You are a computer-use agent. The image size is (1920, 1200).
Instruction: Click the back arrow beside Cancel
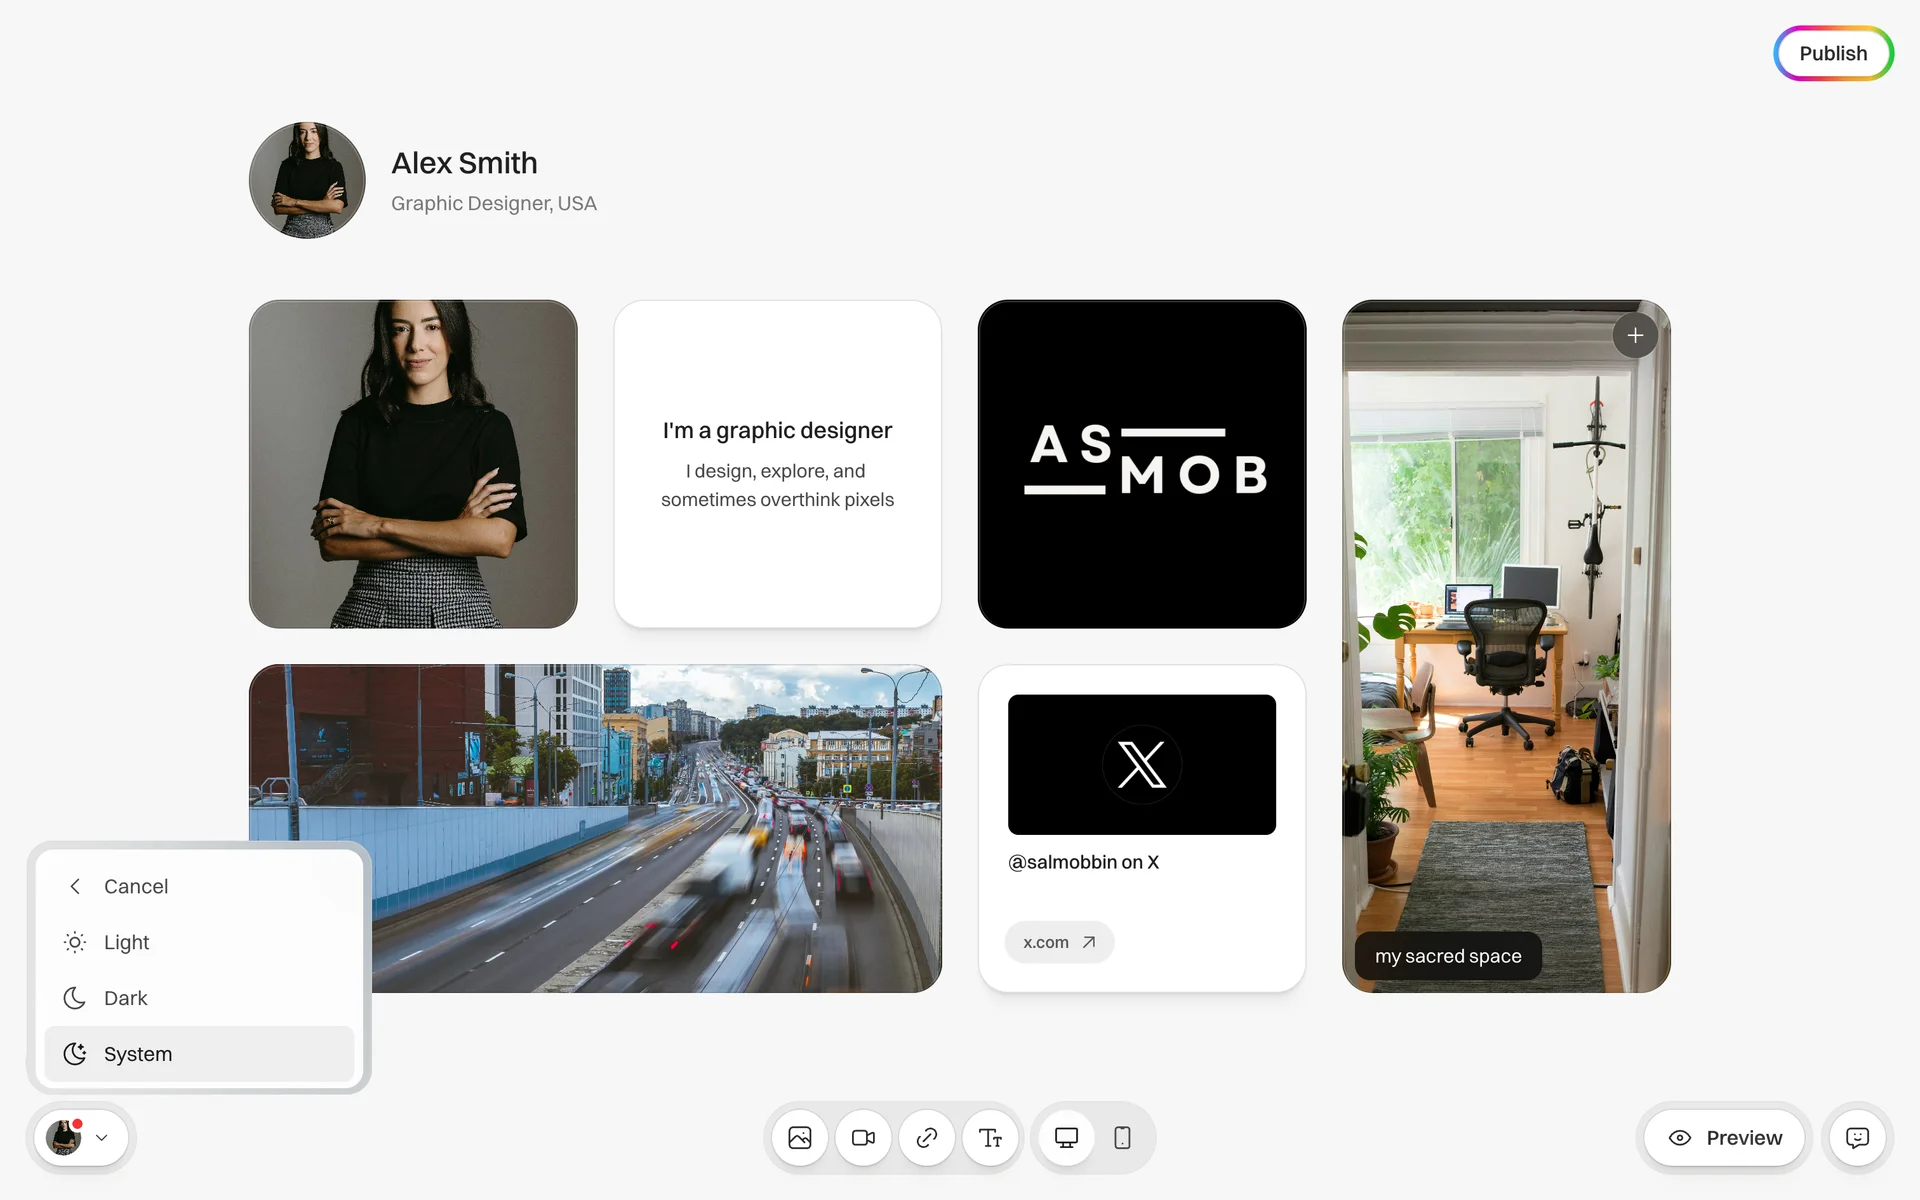tap(75, 886)
